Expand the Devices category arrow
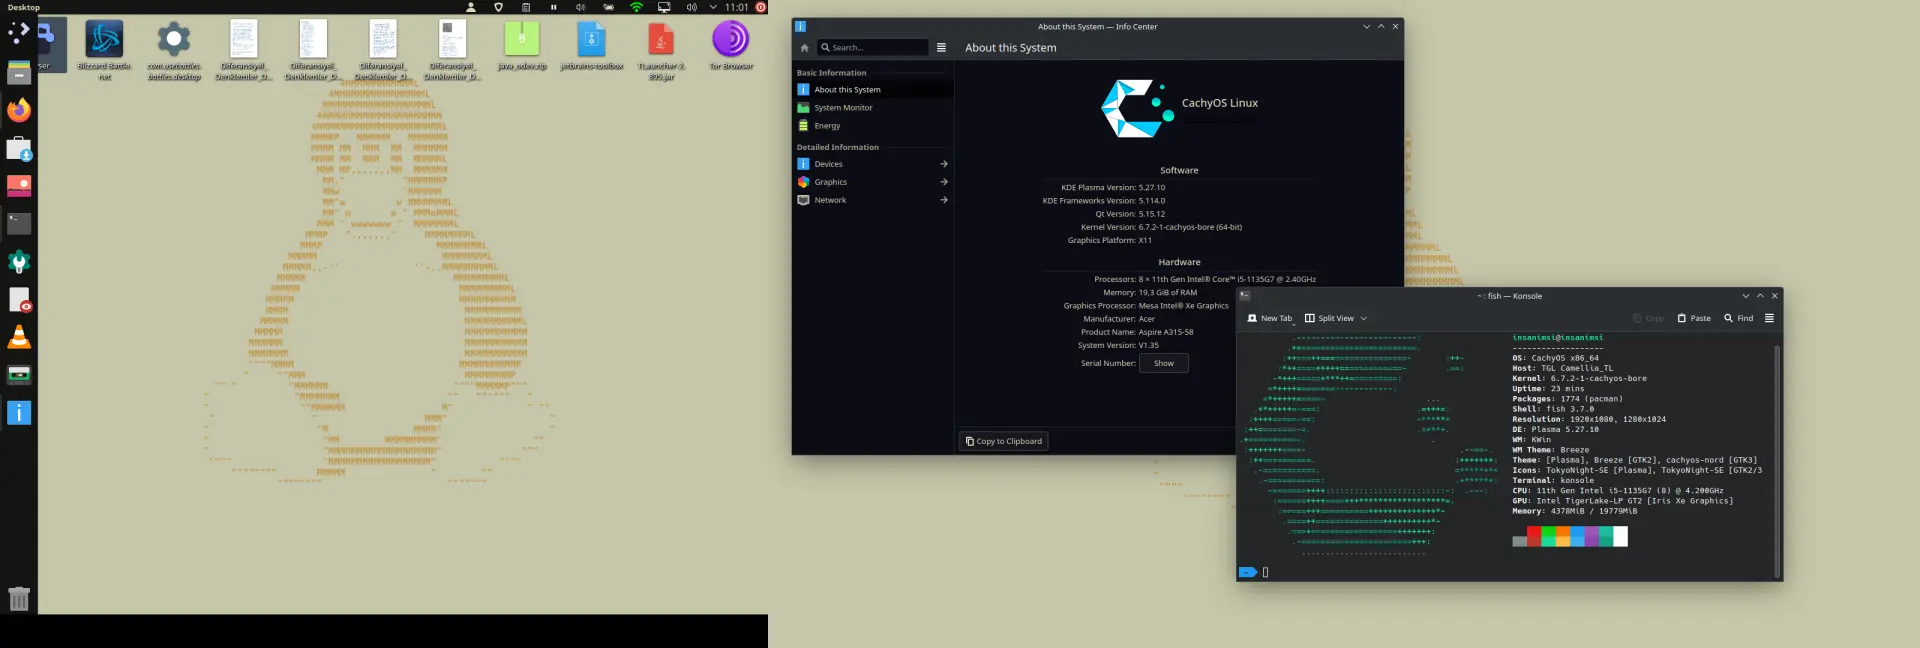The image size is (1920, 648). tap(943, 164)
